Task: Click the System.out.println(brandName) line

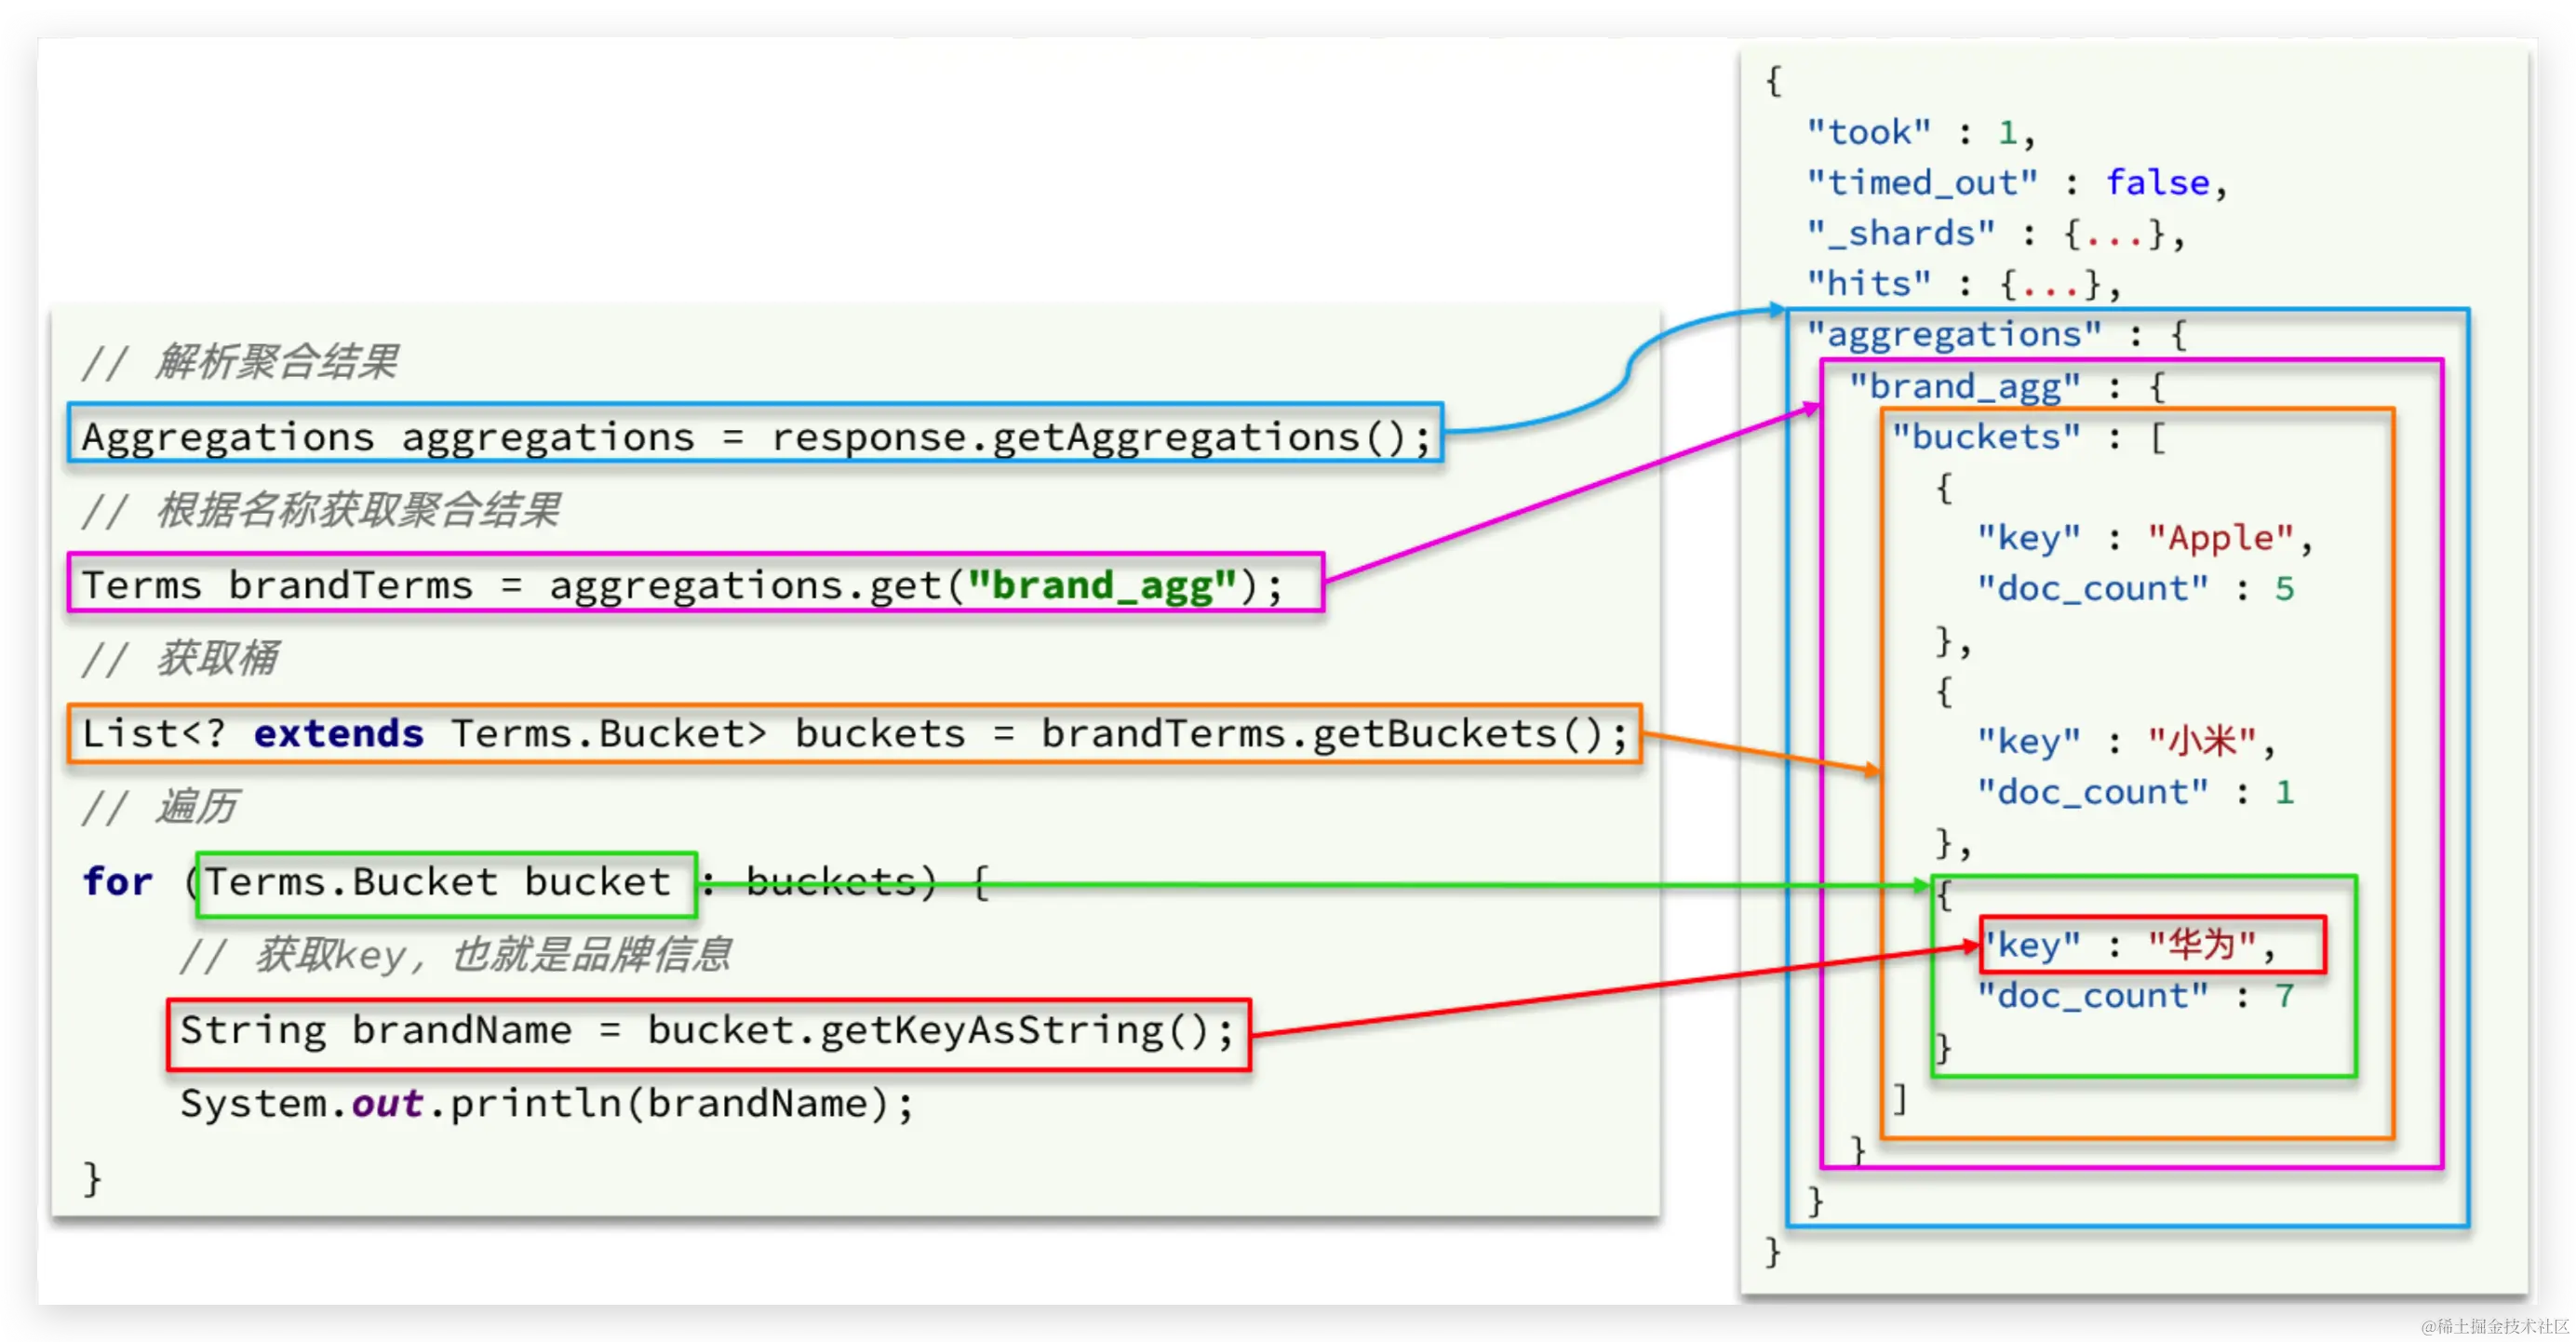Action: click(546, 1104)
